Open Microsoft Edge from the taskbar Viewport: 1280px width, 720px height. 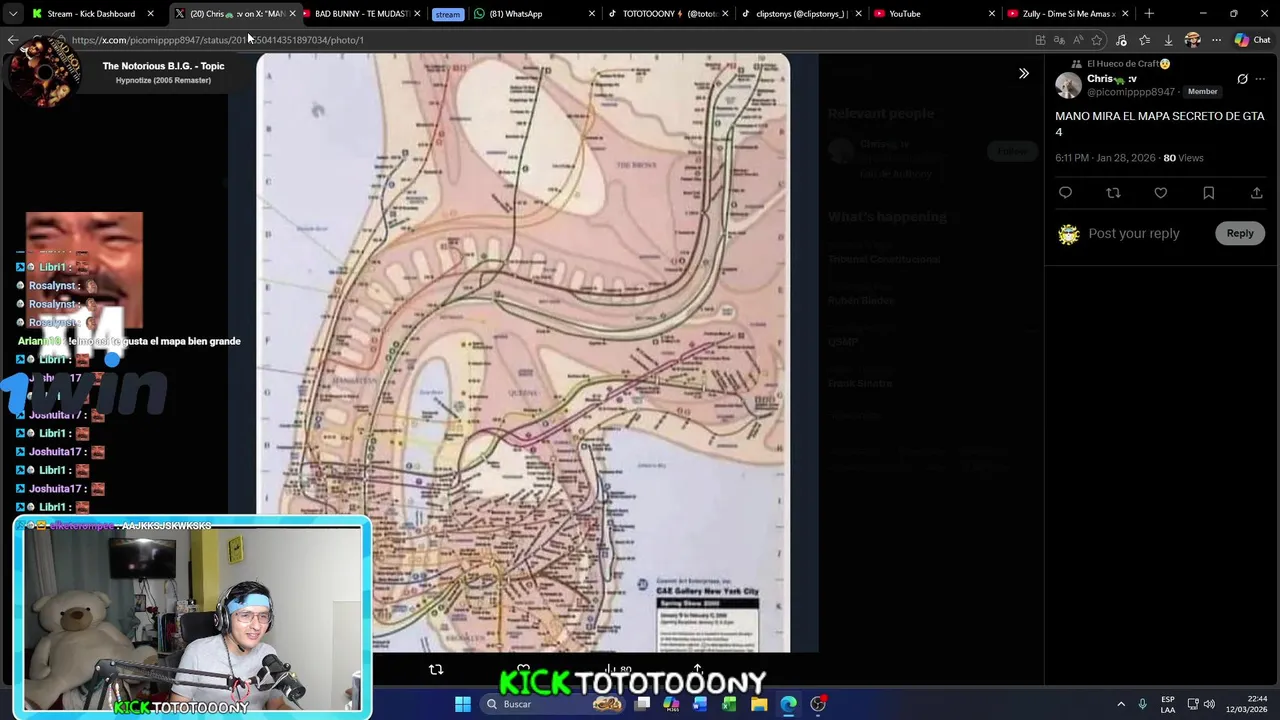click(x=788, y=704)
